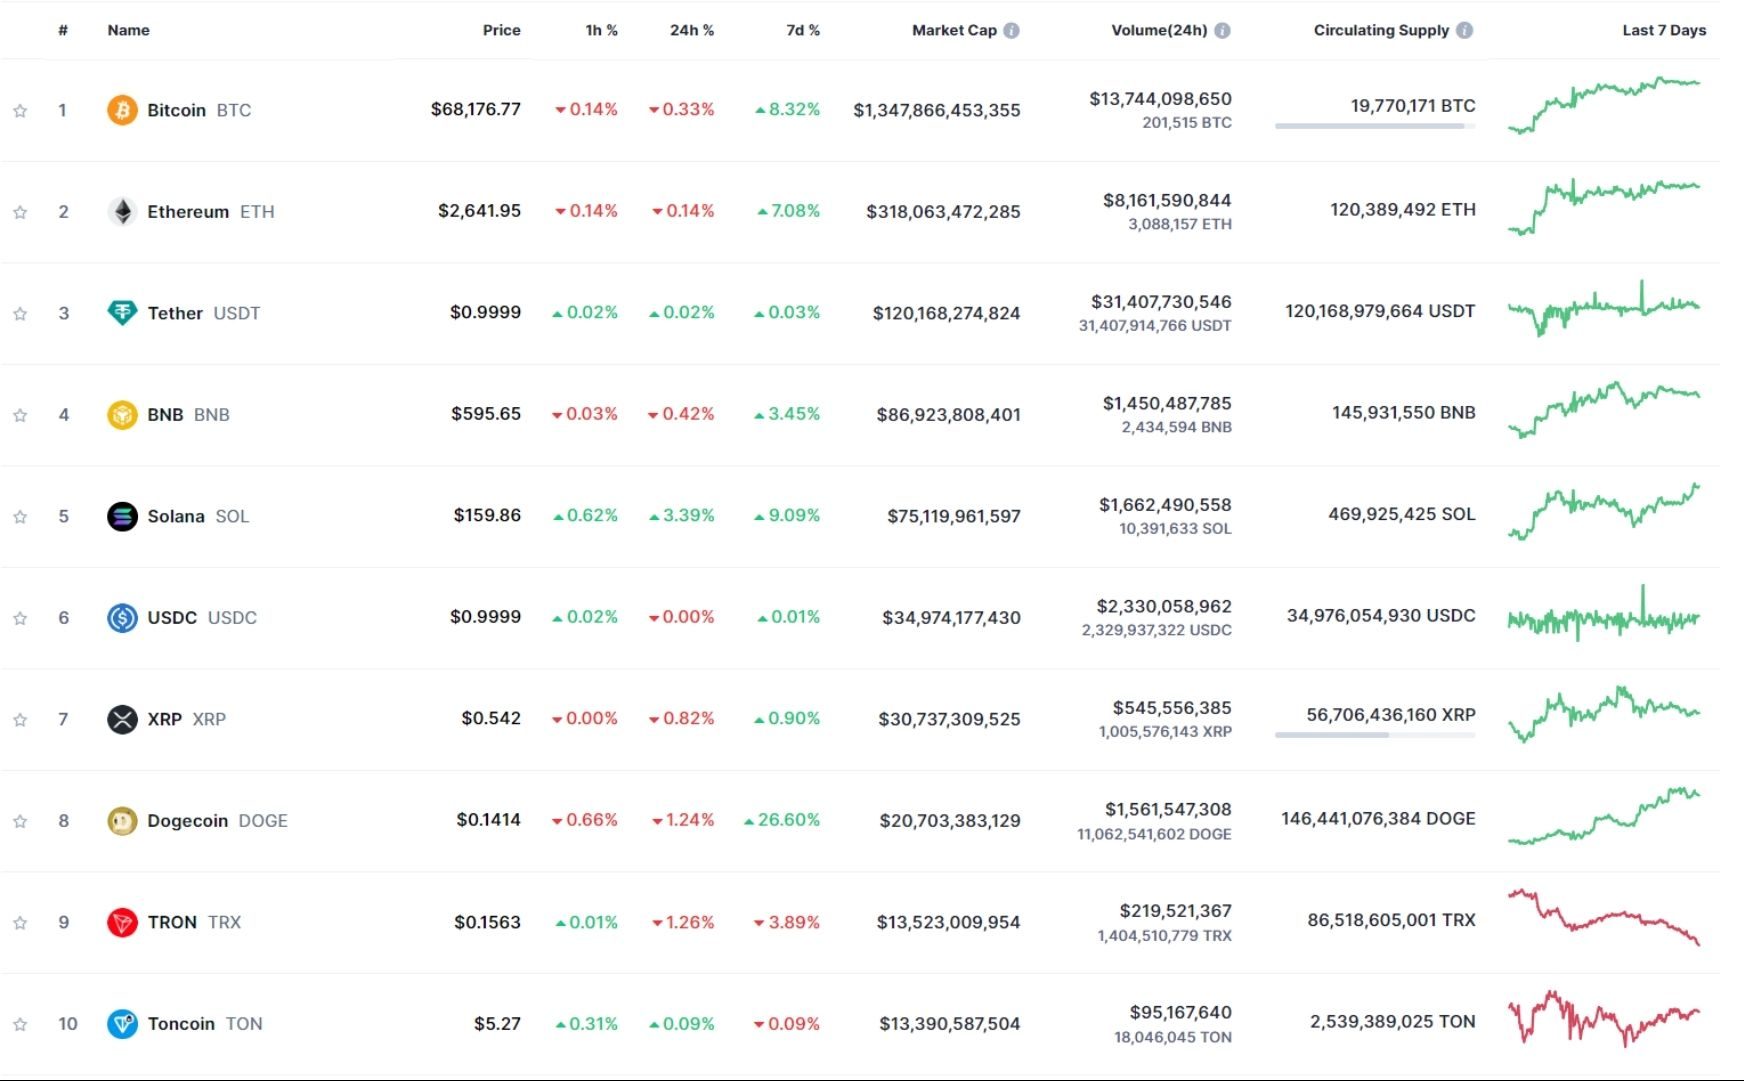Click the Solana logo icon
Screen dimensions: 1744x1081
(x=121, y=515)
